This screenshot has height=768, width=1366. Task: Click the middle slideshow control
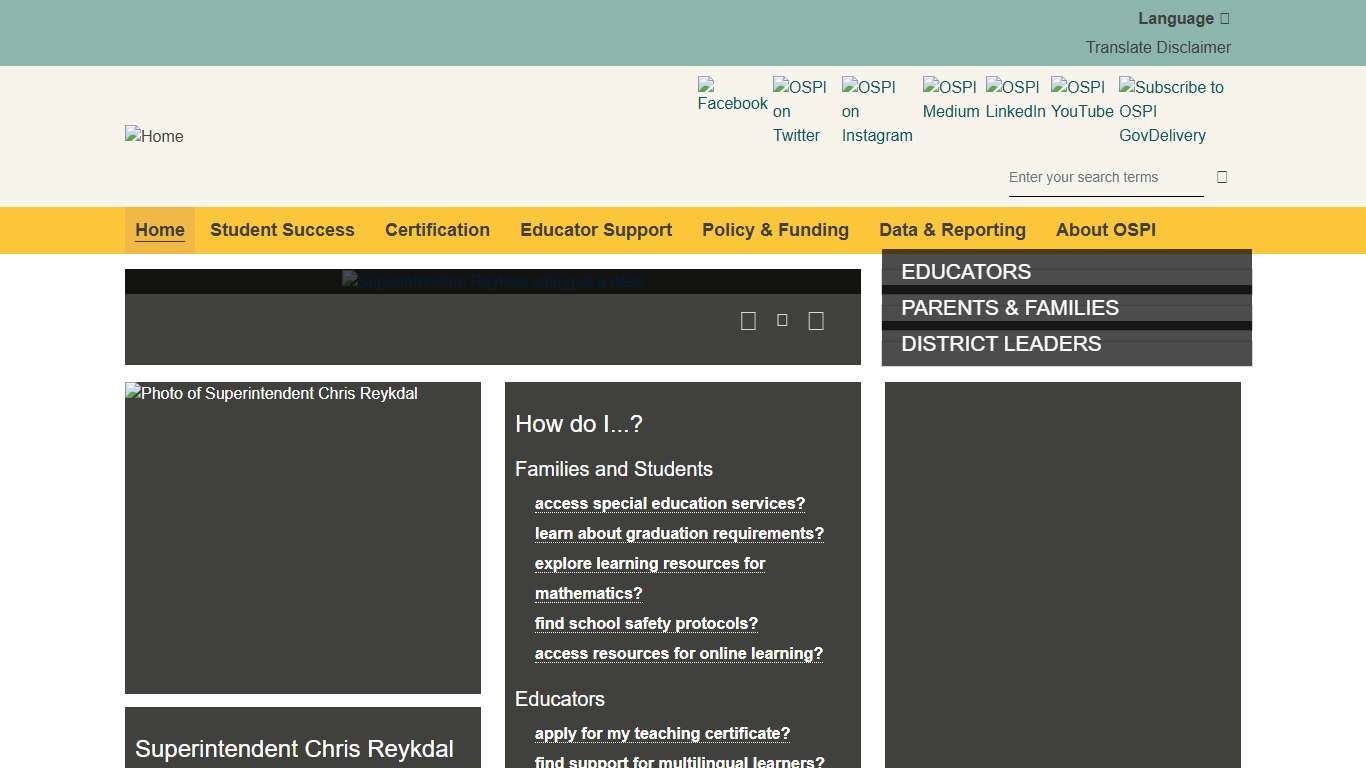click(782, 320)
